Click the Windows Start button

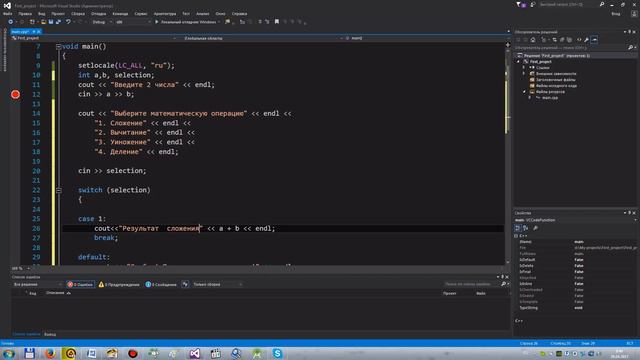click(x=9, y=353)
